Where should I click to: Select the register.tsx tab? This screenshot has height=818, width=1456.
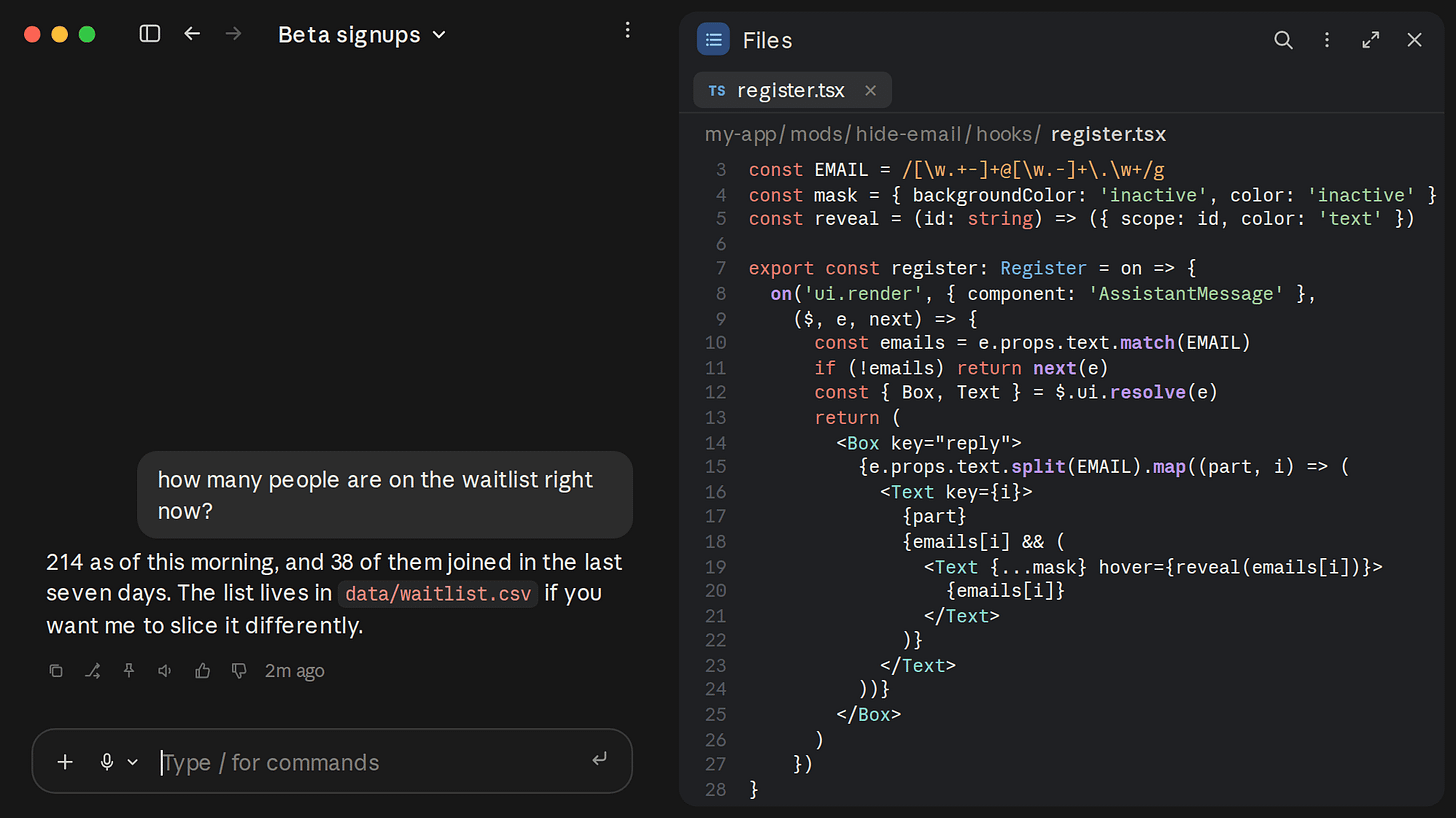click(x=791, y=90)
